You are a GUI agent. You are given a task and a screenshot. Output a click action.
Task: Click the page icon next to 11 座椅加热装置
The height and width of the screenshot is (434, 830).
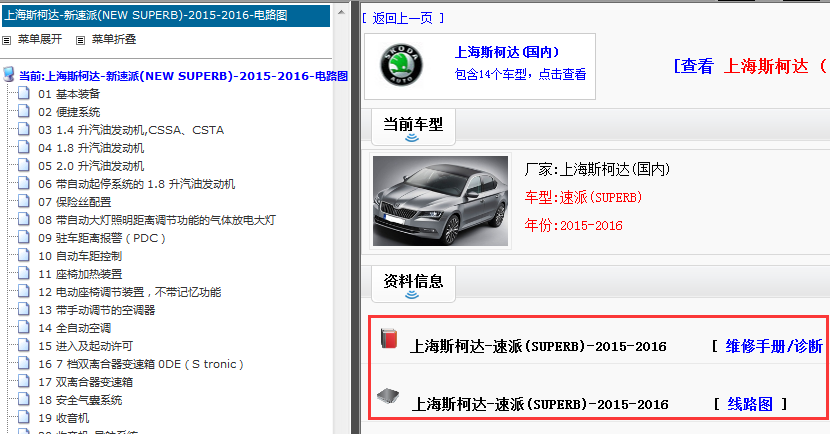pyautogui.click(x=23, y=274)
